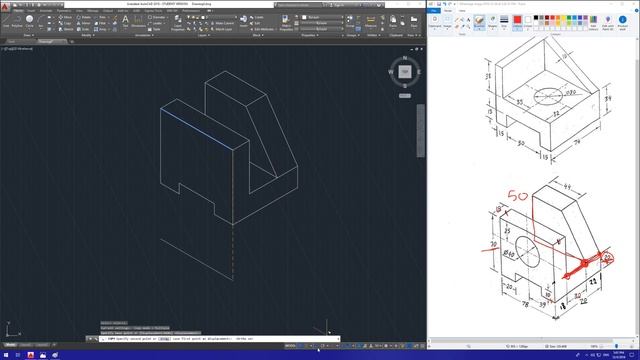
Task: Choose the Array command in Modify panel
Action: point(100,29)
